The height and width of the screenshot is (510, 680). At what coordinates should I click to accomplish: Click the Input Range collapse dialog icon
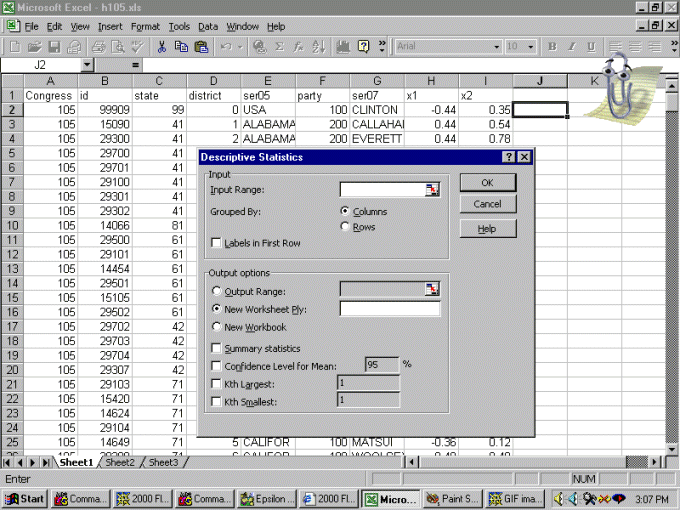tap(432, 189)
